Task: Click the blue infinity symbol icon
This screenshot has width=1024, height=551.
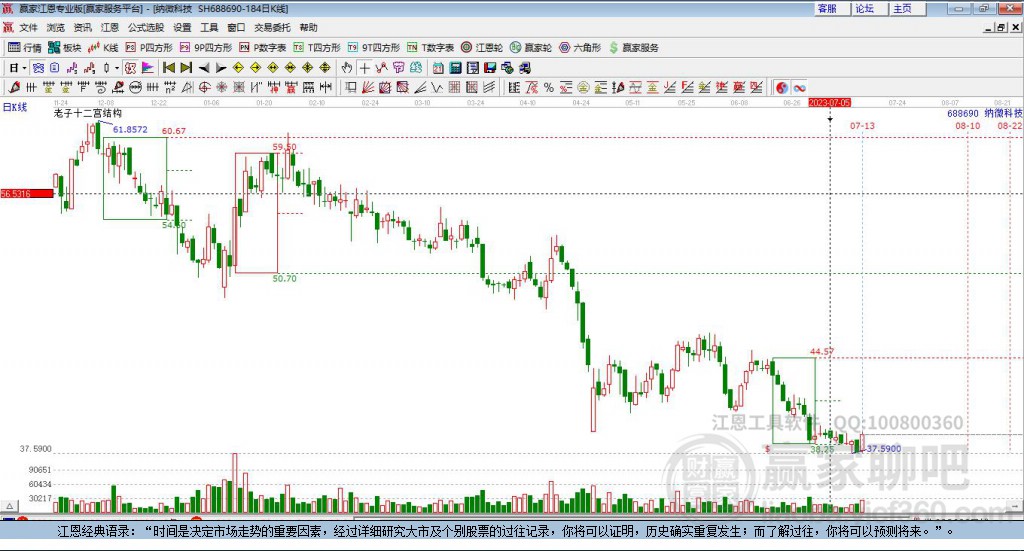Action: pos(799,87)
